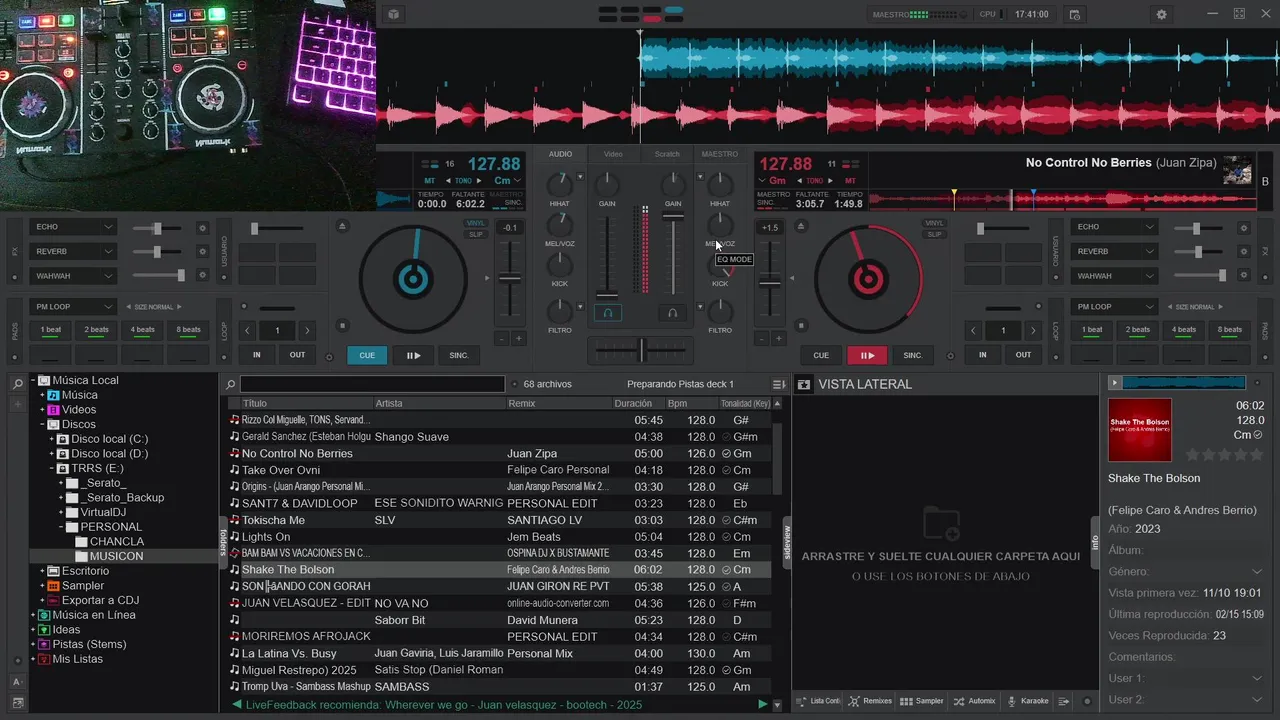This screenshot has width=1280, height=720.
Task: Toggle left channel headphone cue icon
Action: tap(607, 313)
